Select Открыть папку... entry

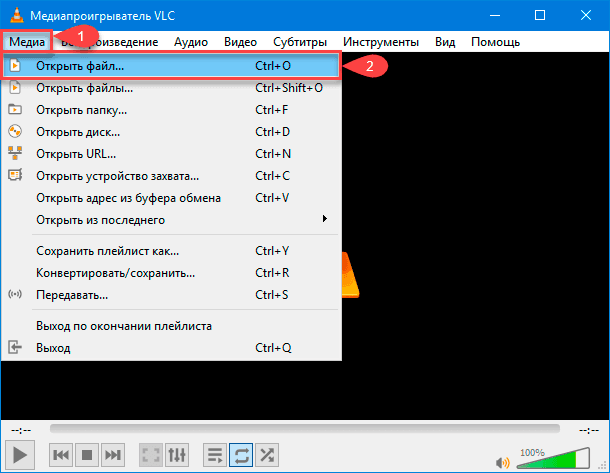click(171, 110)
